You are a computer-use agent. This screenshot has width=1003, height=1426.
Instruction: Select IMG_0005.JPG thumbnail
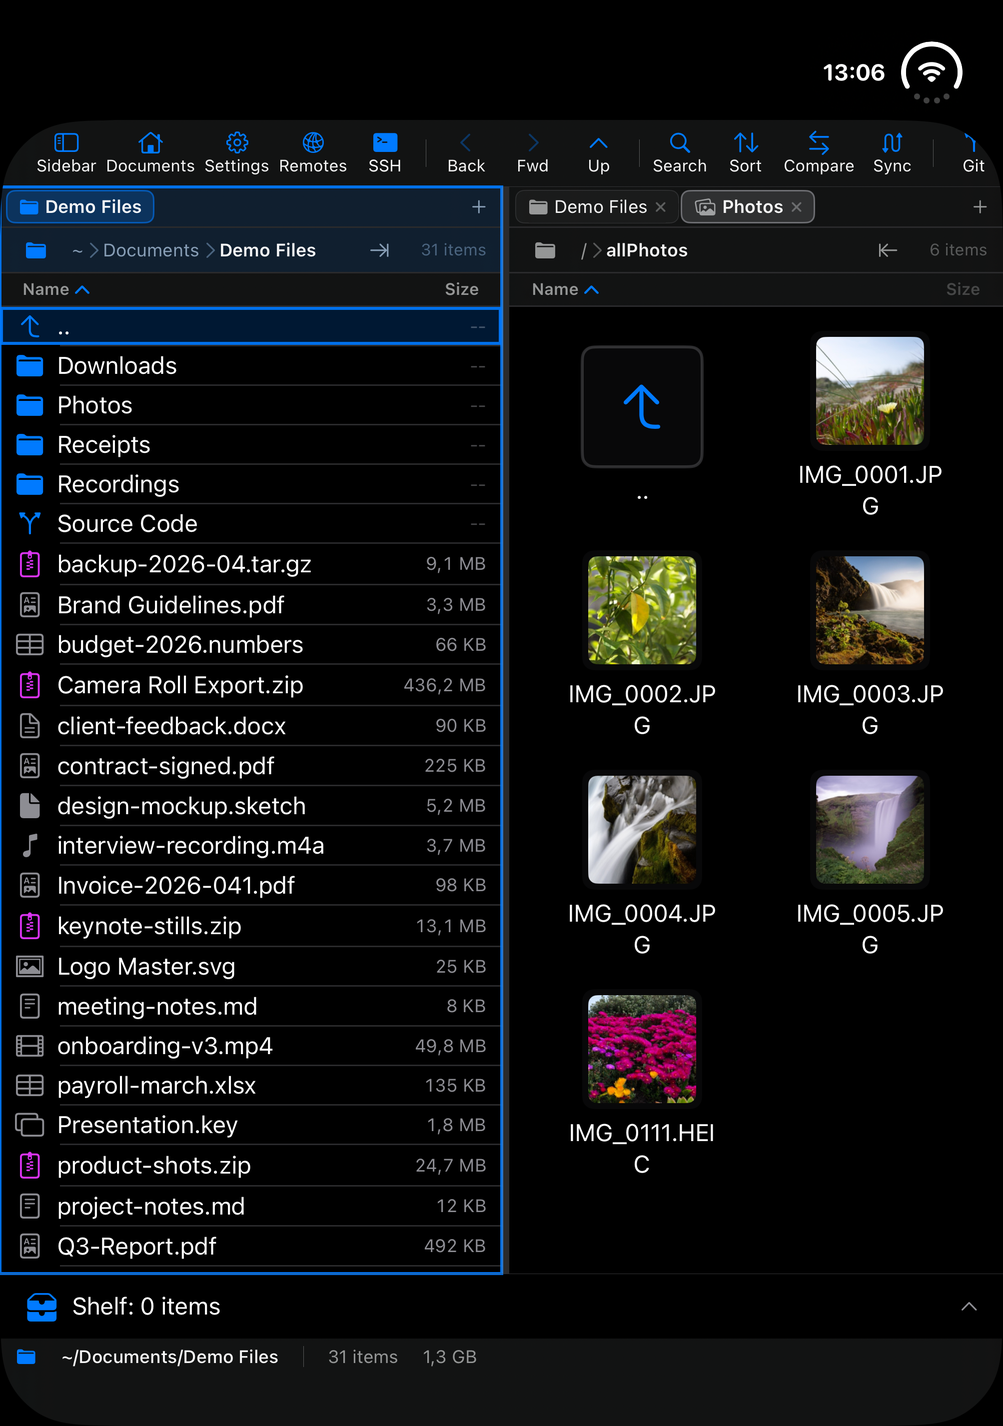coord(870,830)
